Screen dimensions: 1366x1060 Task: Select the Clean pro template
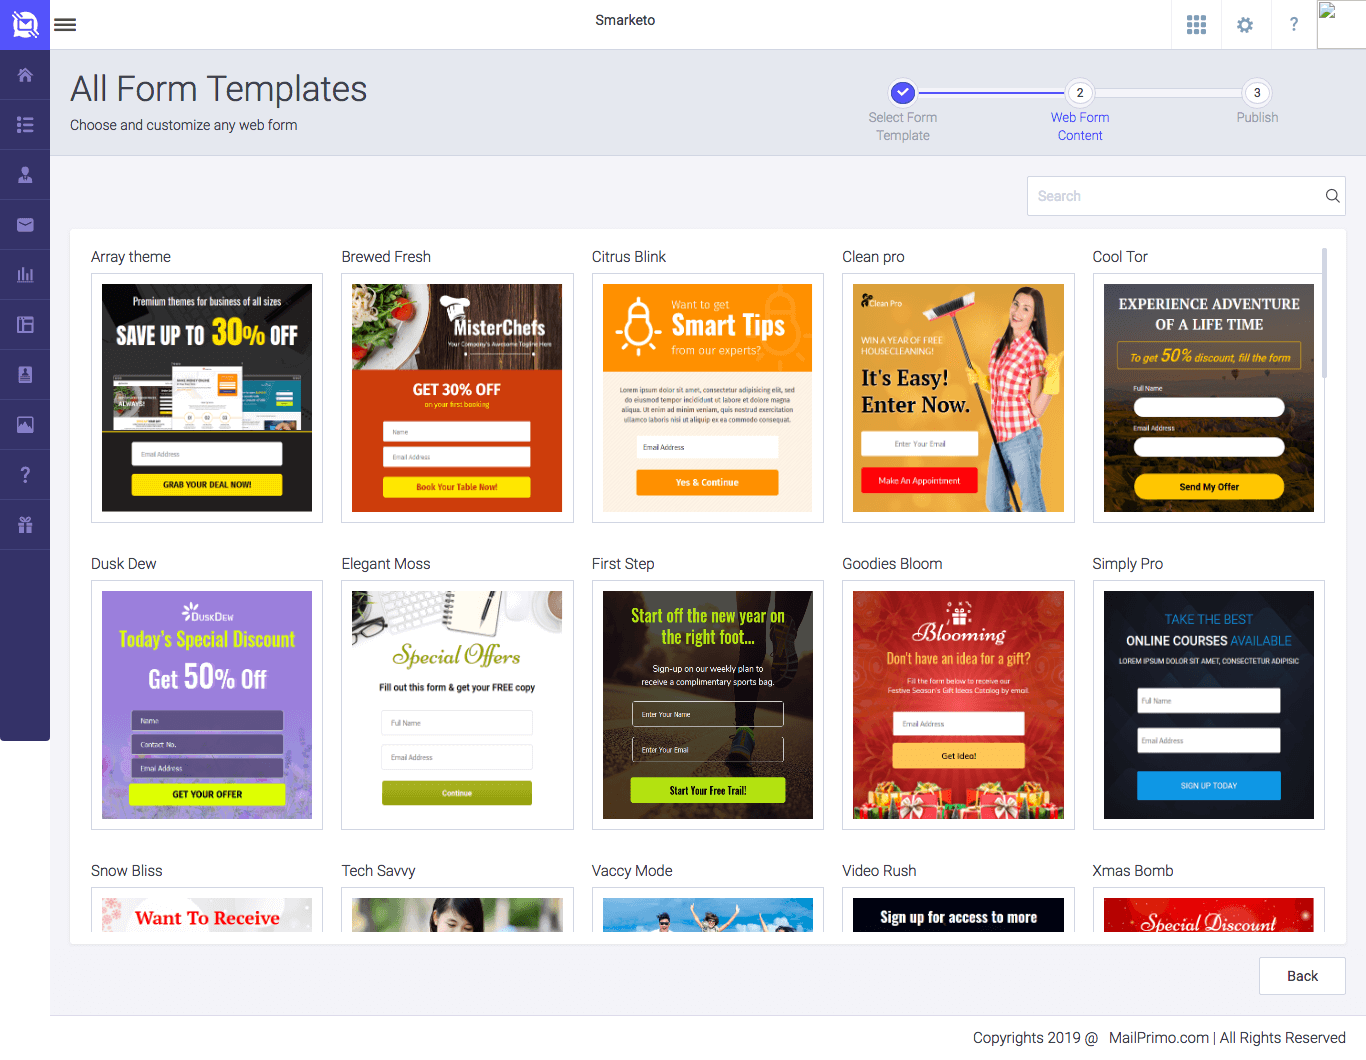click(958, 398)
